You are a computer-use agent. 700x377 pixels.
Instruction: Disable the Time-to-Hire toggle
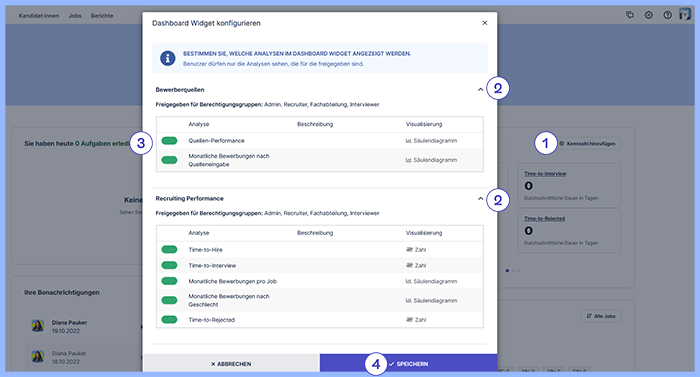point(169,249)
